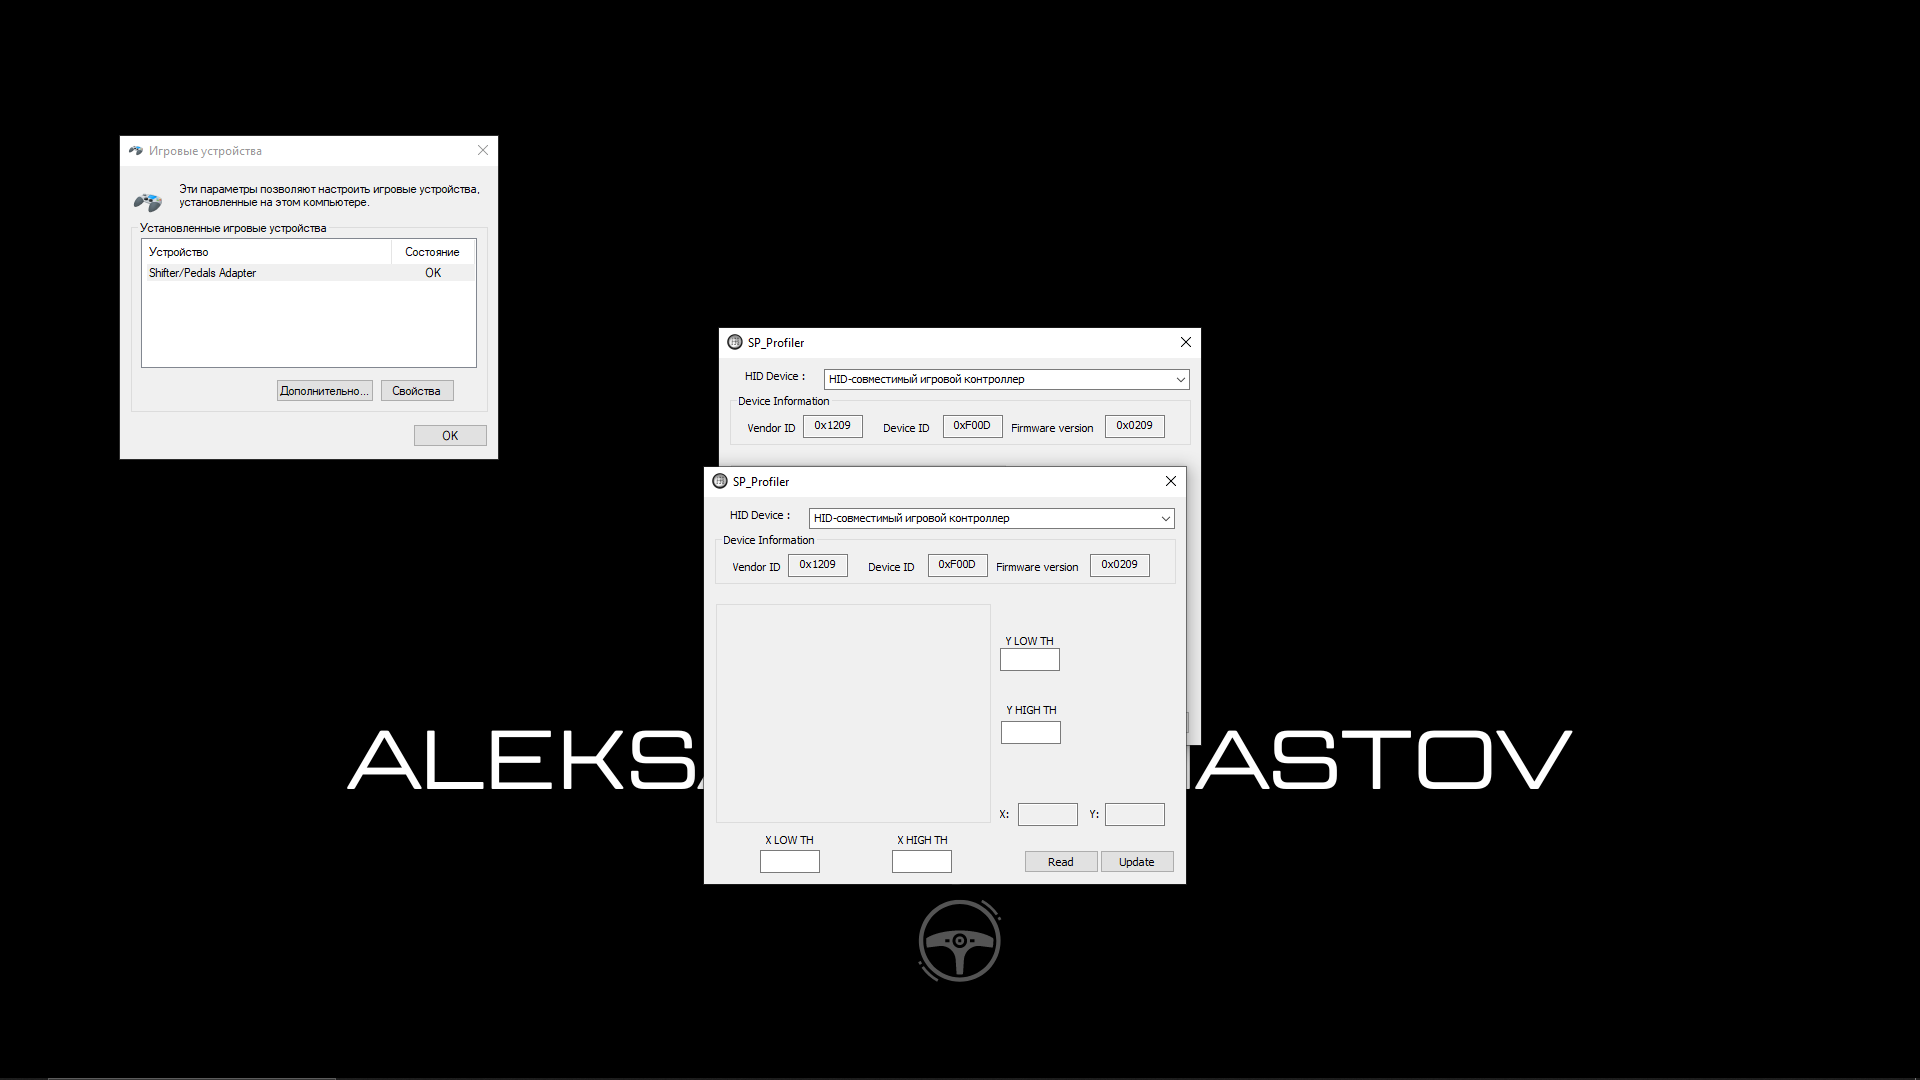1920x1080 pixels.
Task: Click the SP_Profiler icon in back window title
Action: pos(735,342)
